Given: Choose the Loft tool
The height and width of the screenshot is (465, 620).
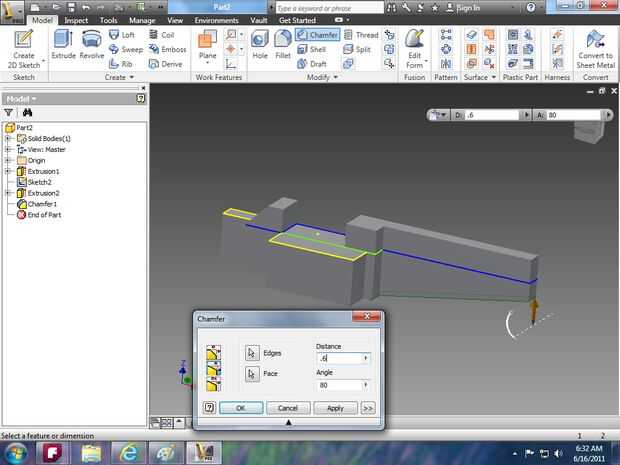Looking at the screenshot, I should (122, 35).
